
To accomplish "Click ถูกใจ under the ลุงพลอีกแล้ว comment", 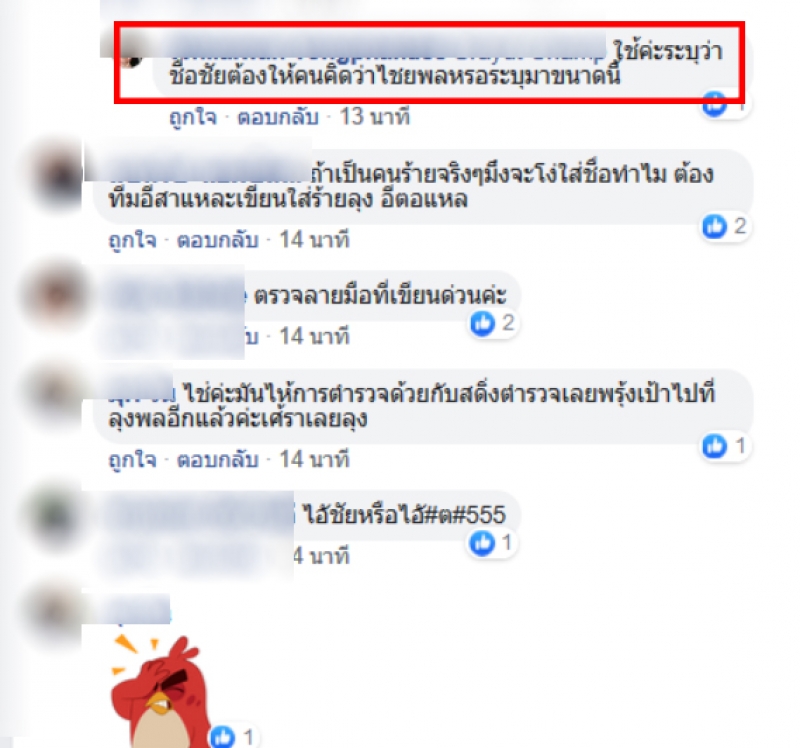I will pyautogui.click(x=132, y=460).
